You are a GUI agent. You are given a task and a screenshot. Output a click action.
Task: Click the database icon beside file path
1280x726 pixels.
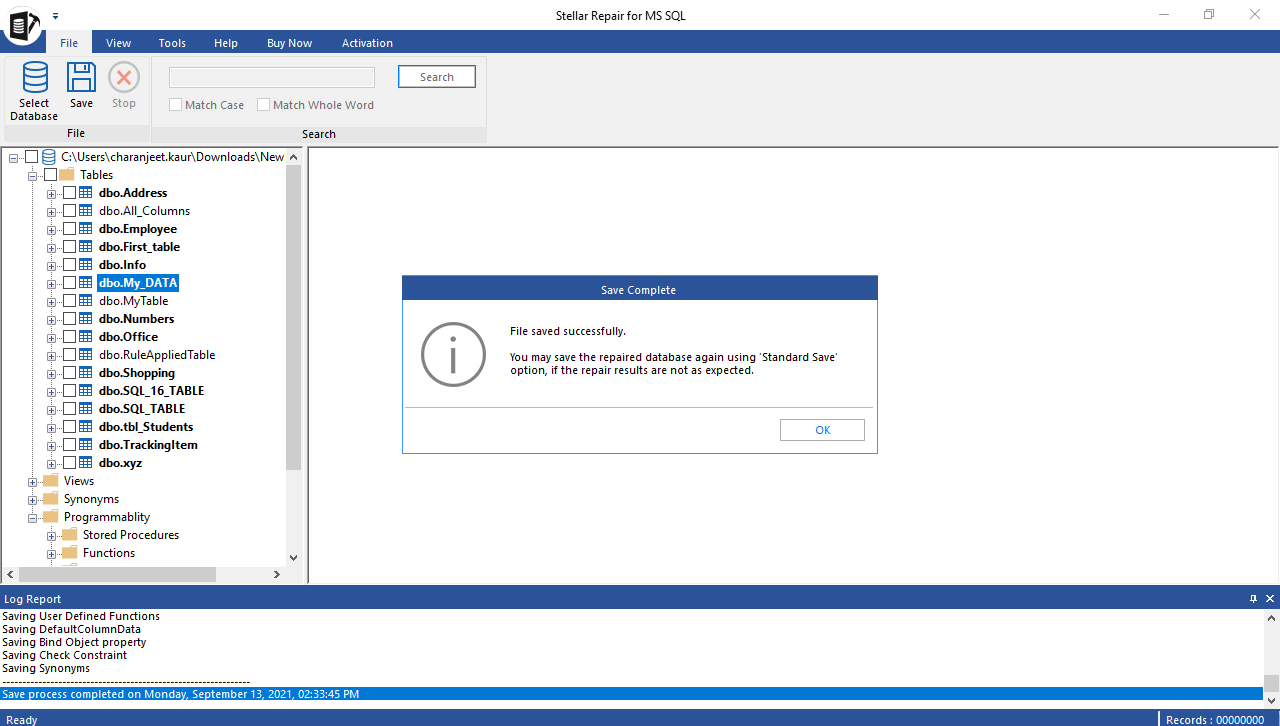point(49,157)
